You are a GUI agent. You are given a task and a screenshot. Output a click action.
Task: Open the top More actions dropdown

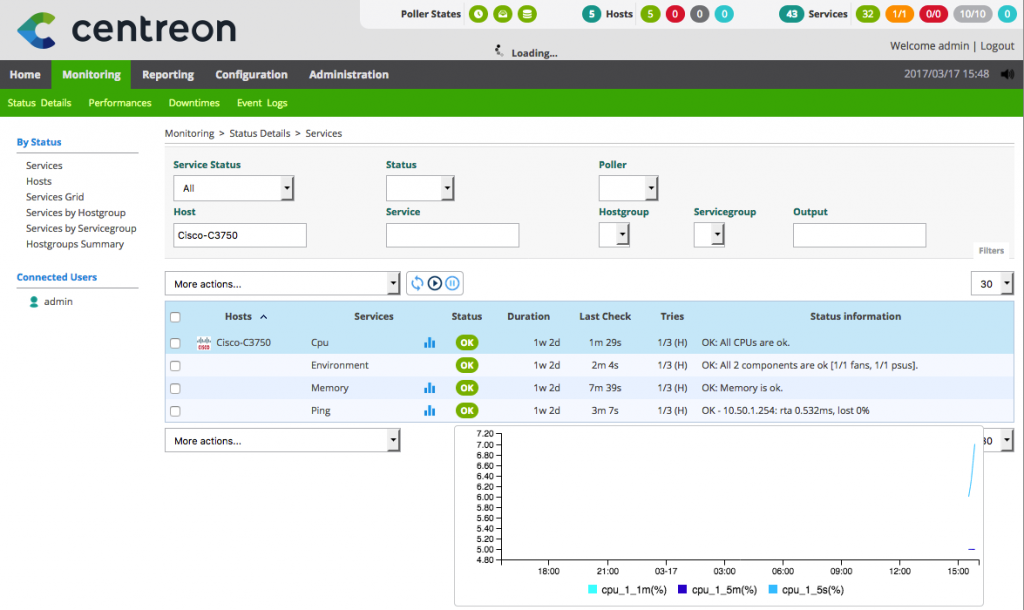282,283
